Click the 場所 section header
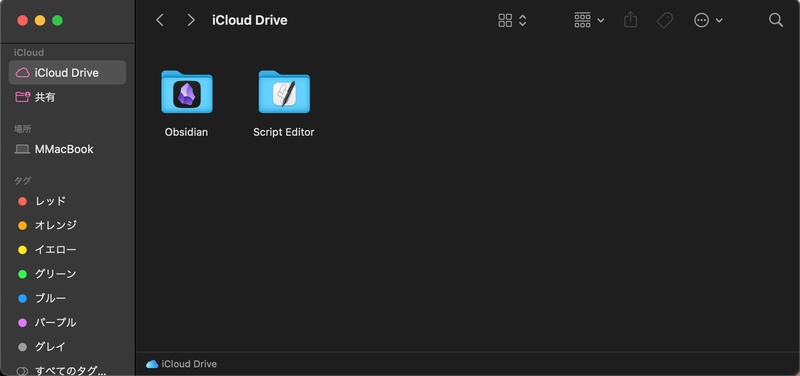The image size is (800, 376). coord(23,129)
